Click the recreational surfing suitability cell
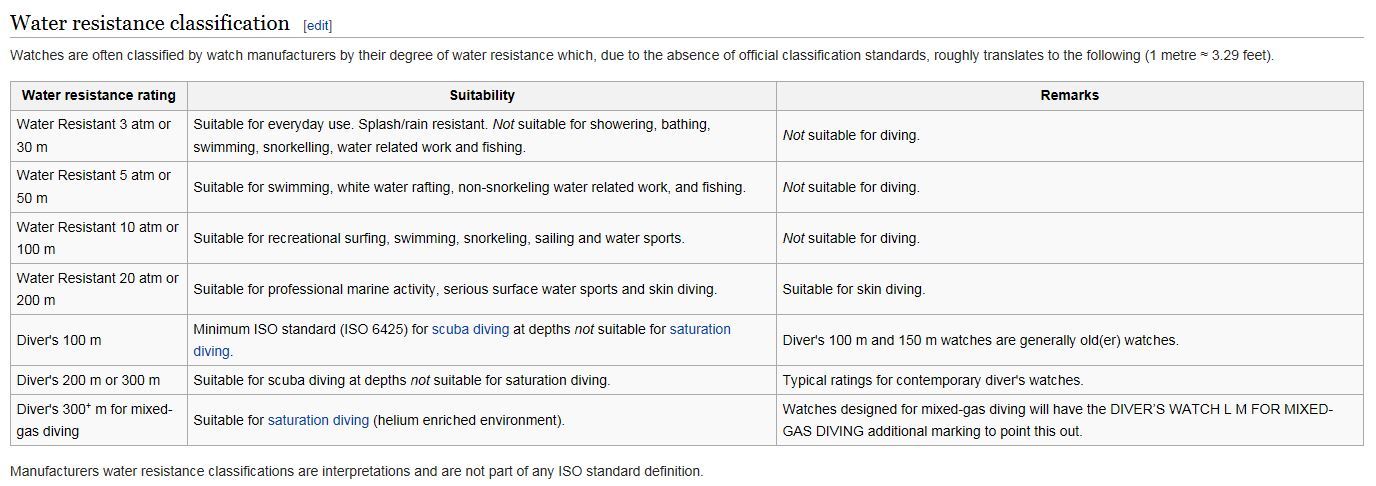This screenshot has width=1376, height=486. click(x=482, y=238)
